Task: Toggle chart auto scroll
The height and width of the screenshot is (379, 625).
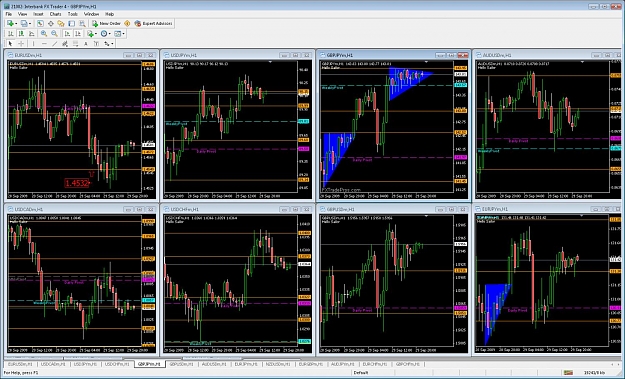Action: [67, 33]
